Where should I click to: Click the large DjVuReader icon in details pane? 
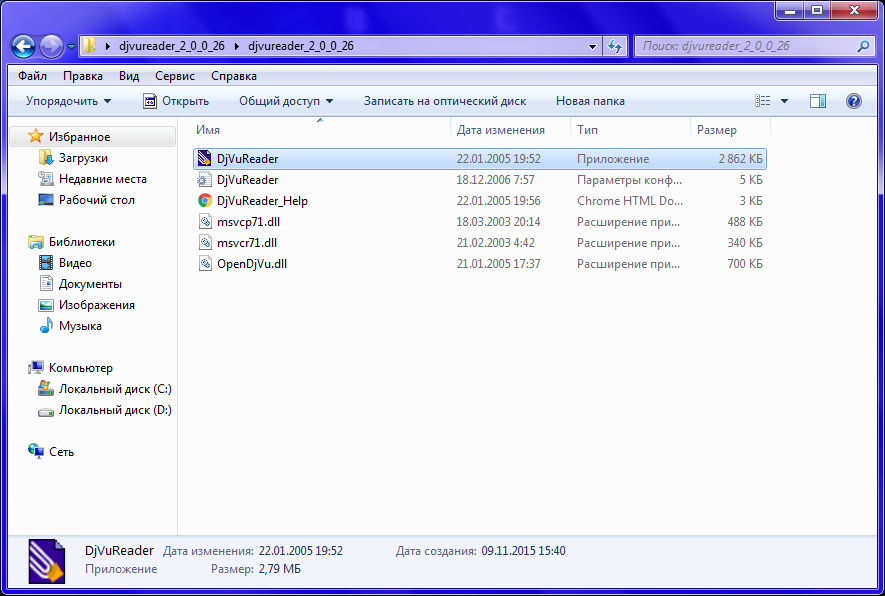click(x=47, y=562)
